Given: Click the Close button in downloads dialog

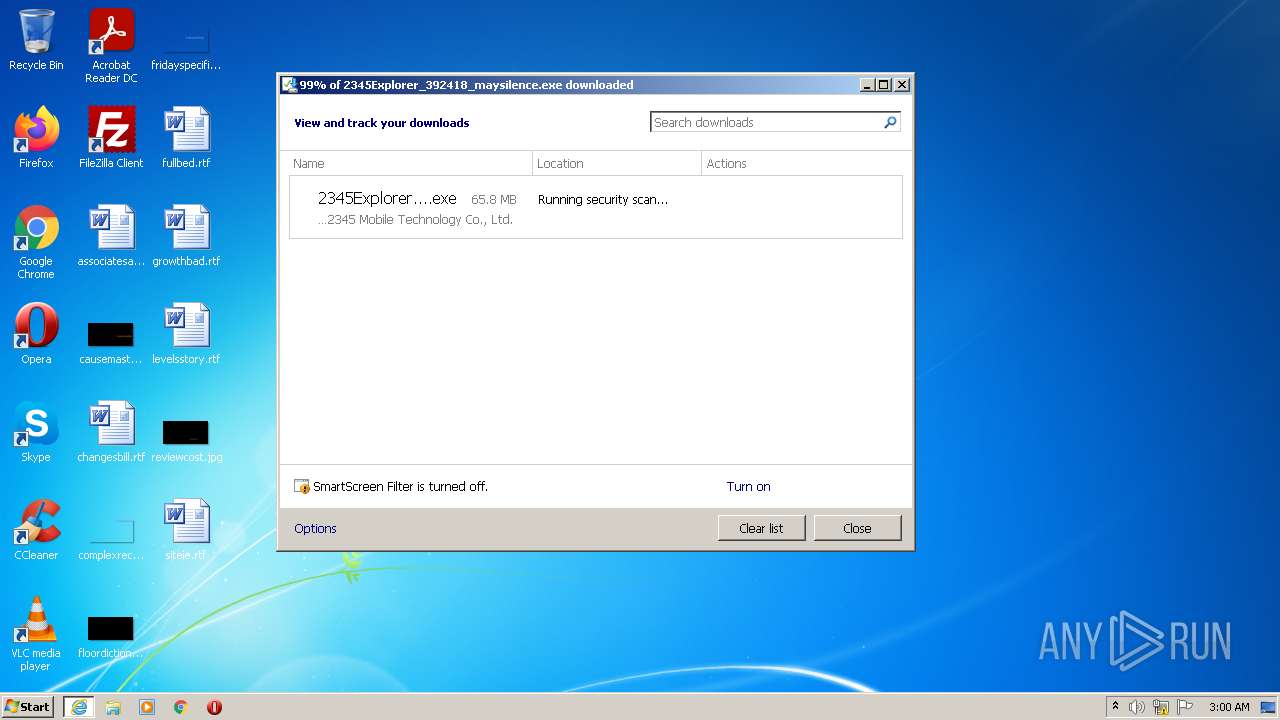Looking at the screenshot, I should pyautogui.click(x=857, y=528).
